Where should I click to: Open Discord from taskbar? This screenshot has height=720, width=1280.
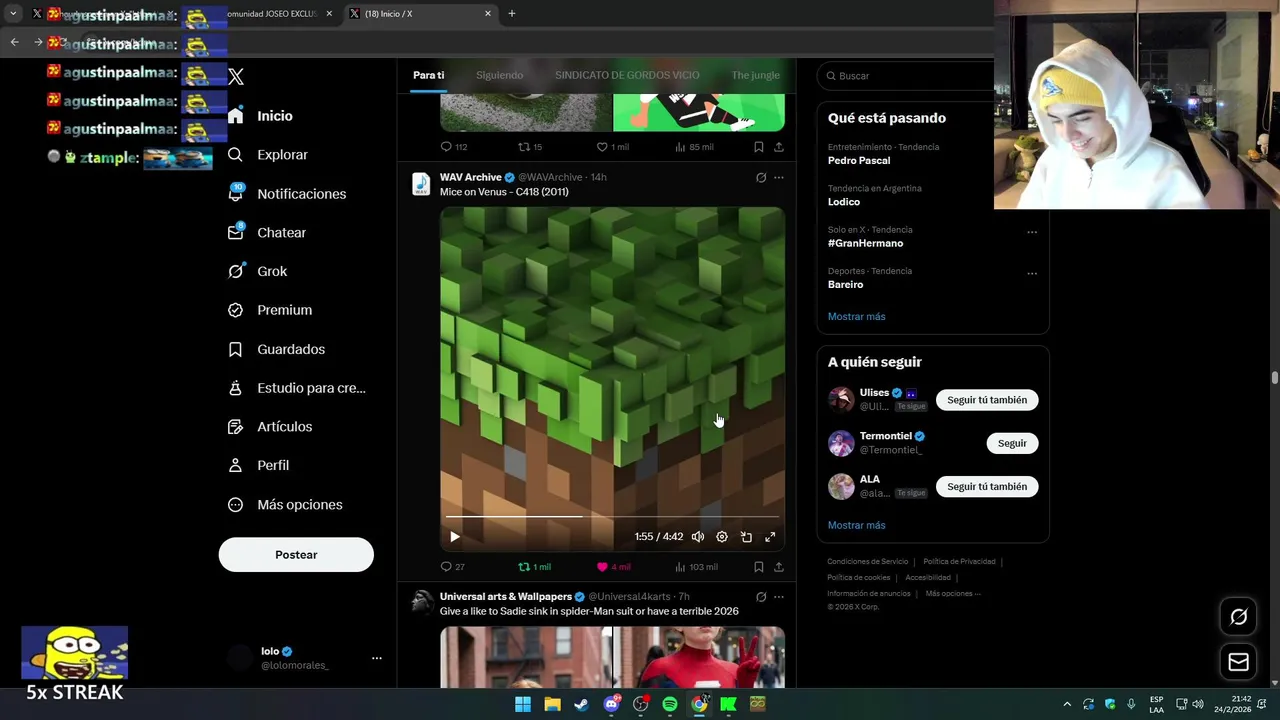coord(611,705)
